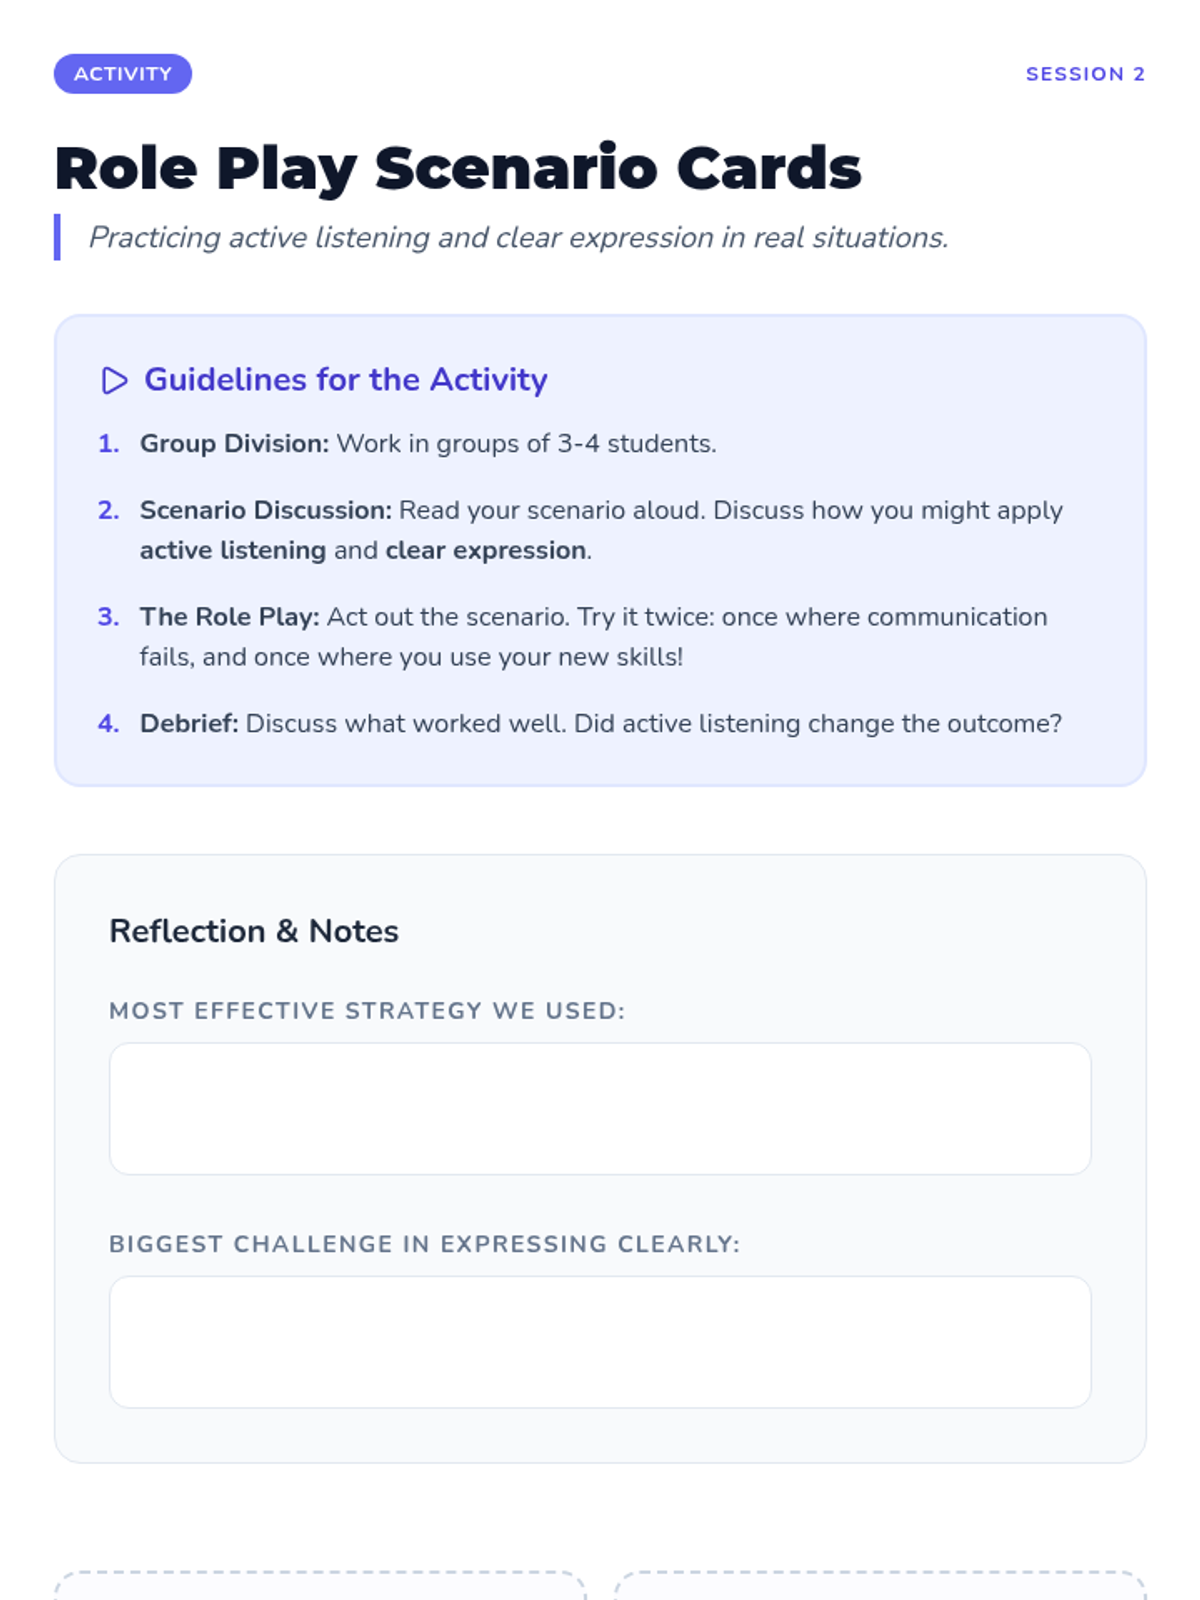Image resolution: width=1200 pixels, height=1600 pixels.
Task: Click the play triangle icon beside Guidelines
Action: [x=114, y=381]
